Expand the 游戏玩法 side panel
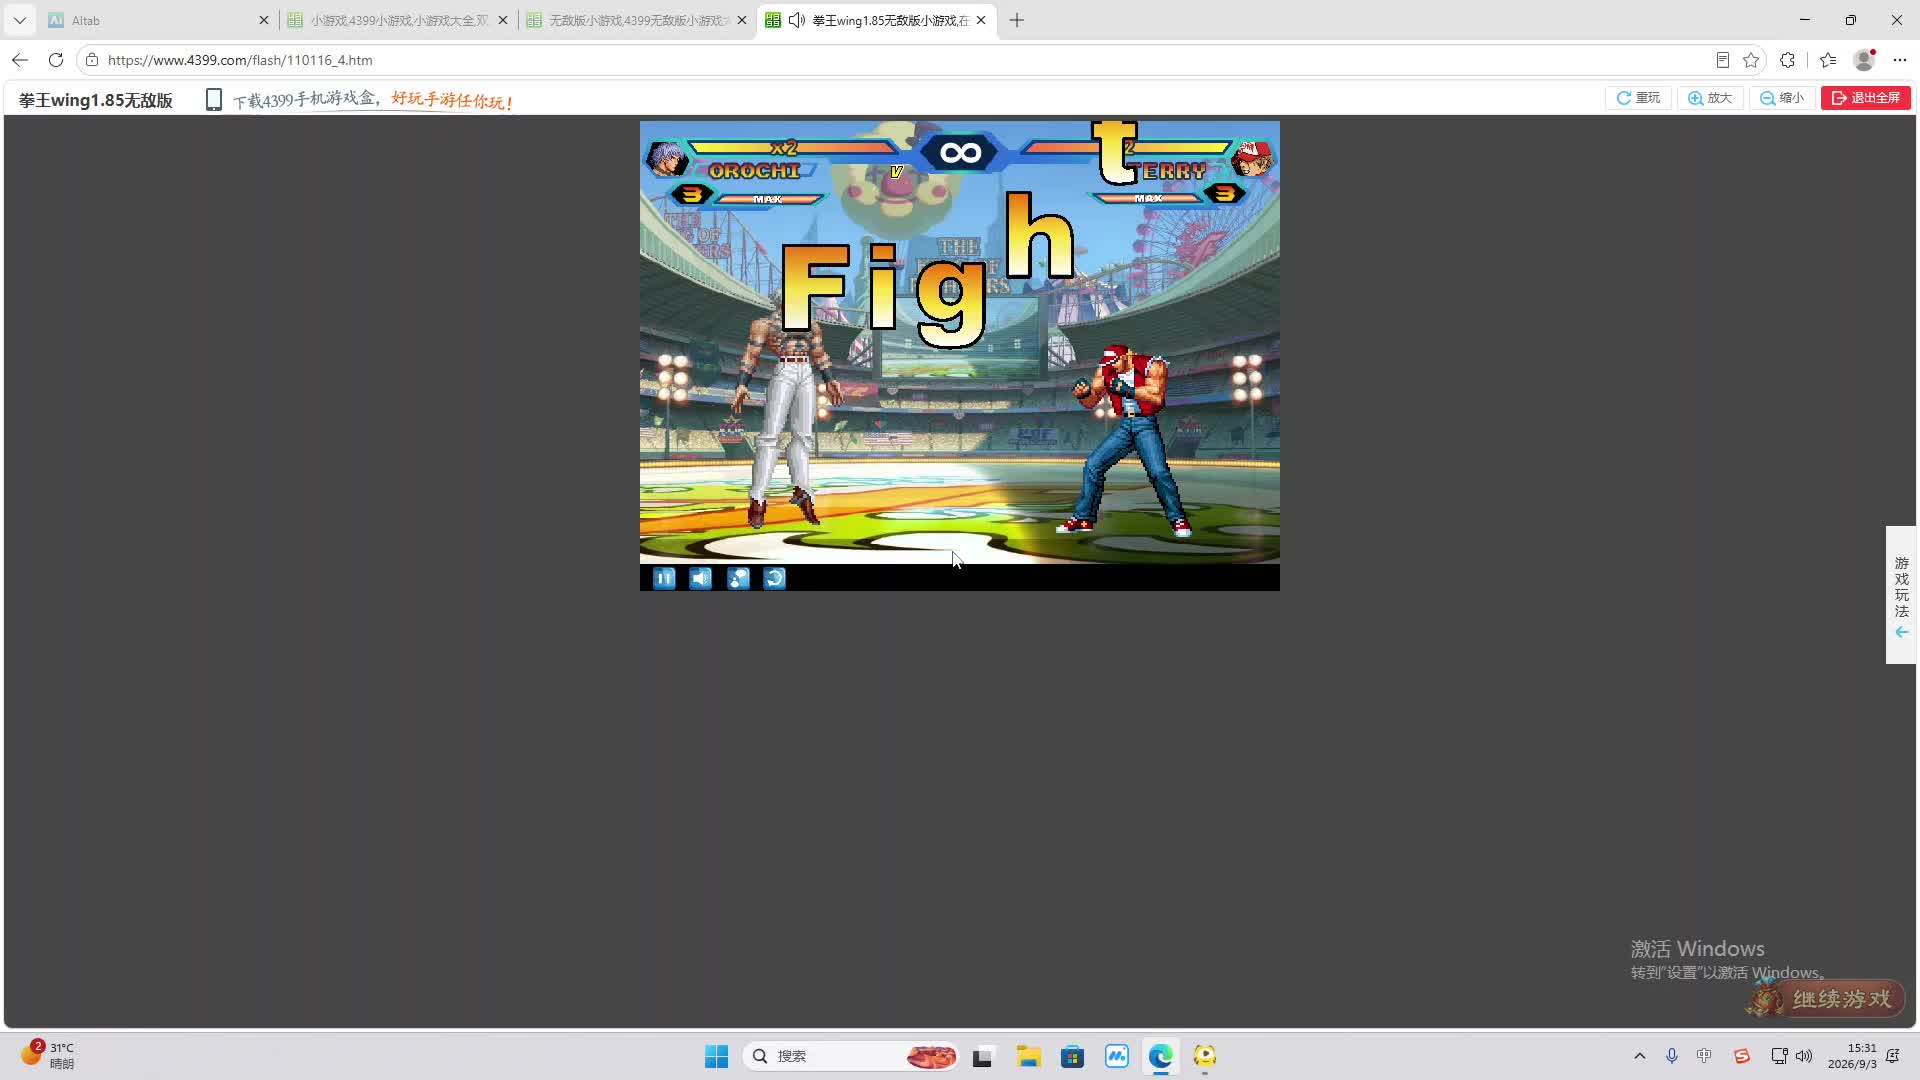This screenshot has width=1920, height=1080. coord(1901,595)
